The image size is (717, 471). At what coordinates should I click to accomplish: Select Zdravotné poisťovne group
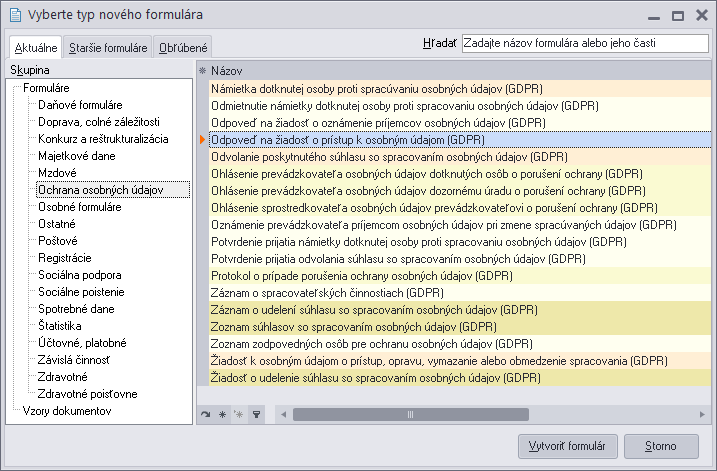(x=87, y=394)
